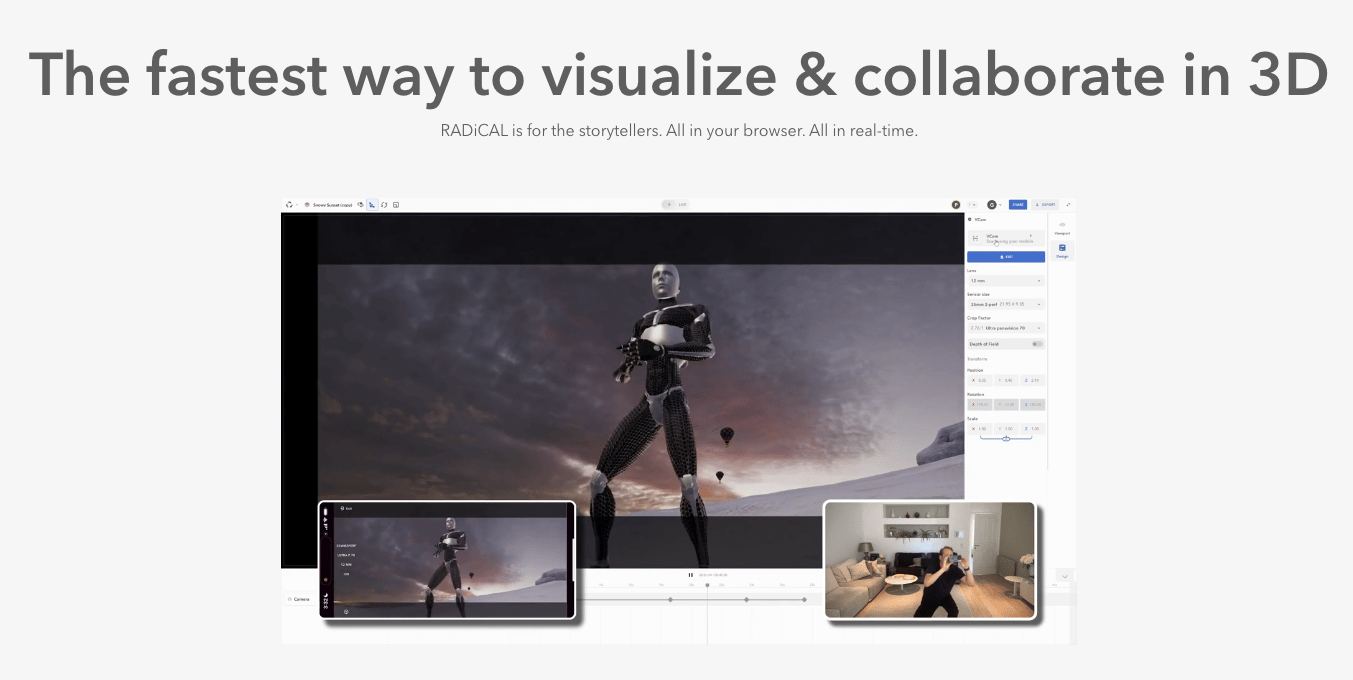This screenshot has height=680, width=1353.
Task: Click the Rotation Z field
Action: pyautogui.click(x=1032, y=404)
